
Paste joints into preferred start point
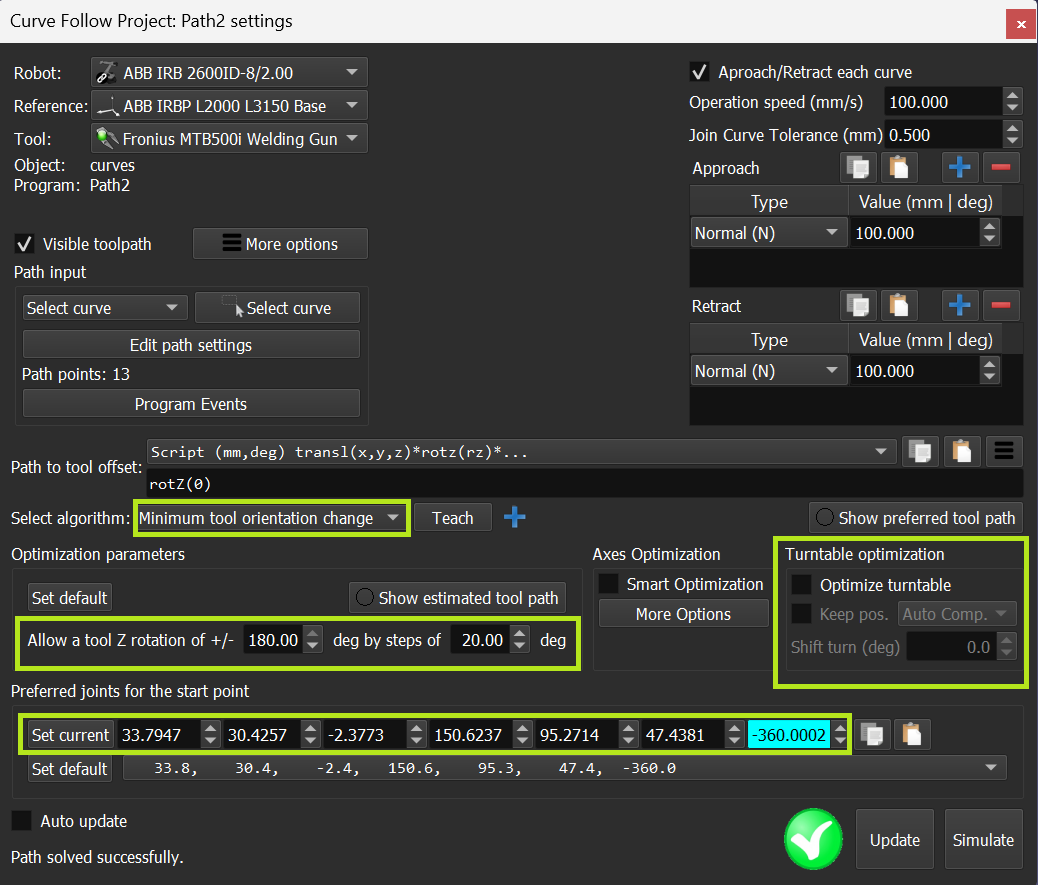[x=912, y=735]
